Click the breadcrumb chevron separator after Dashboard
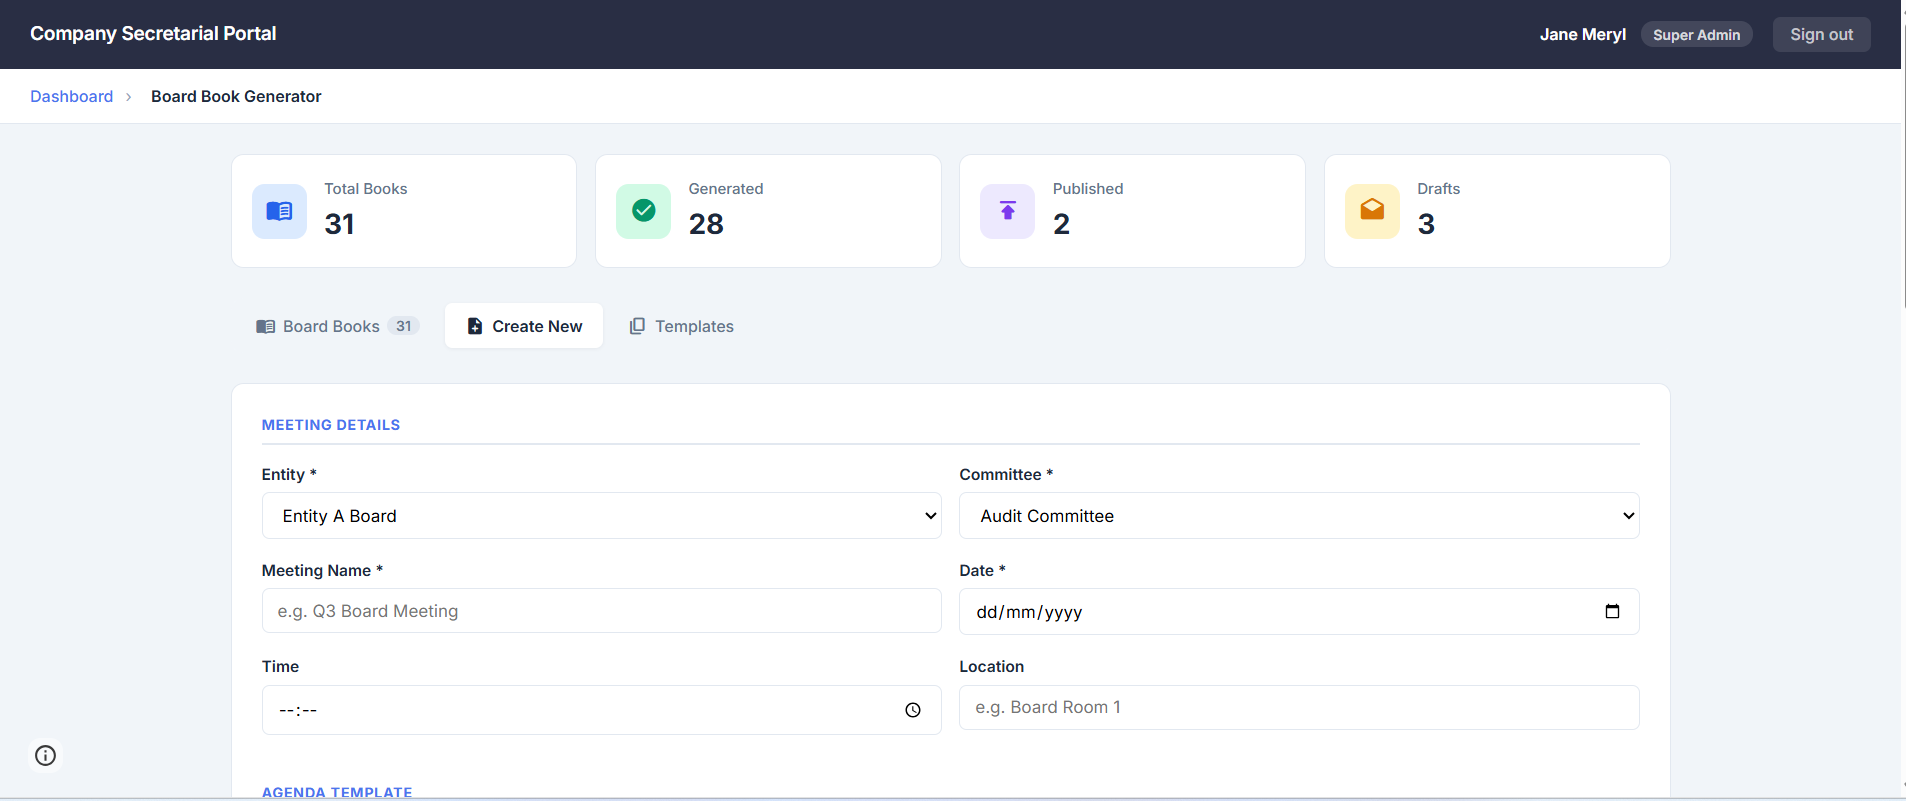Screen dimensions: 1906x801 point(129,97)
